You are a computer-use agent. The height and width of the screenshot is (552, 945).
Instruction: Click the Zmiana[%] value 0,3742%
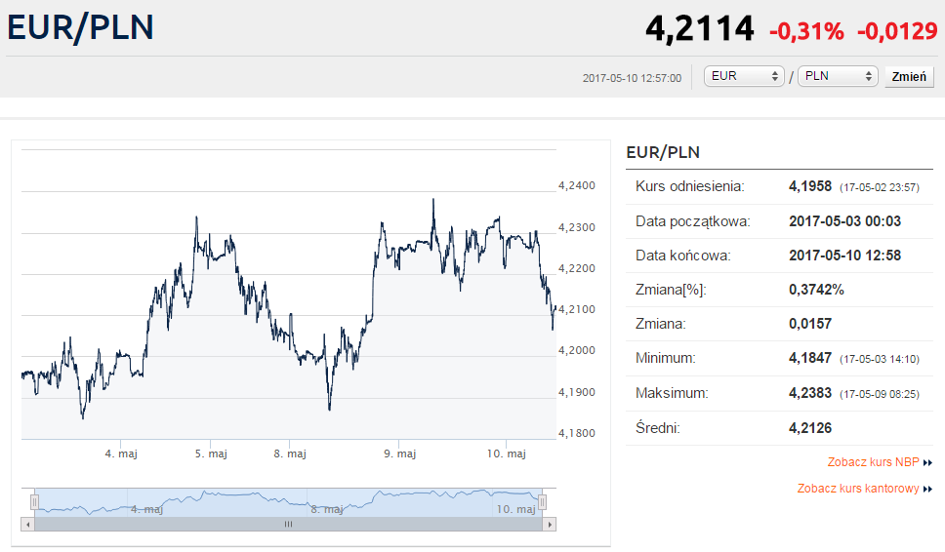coord(817,290)
